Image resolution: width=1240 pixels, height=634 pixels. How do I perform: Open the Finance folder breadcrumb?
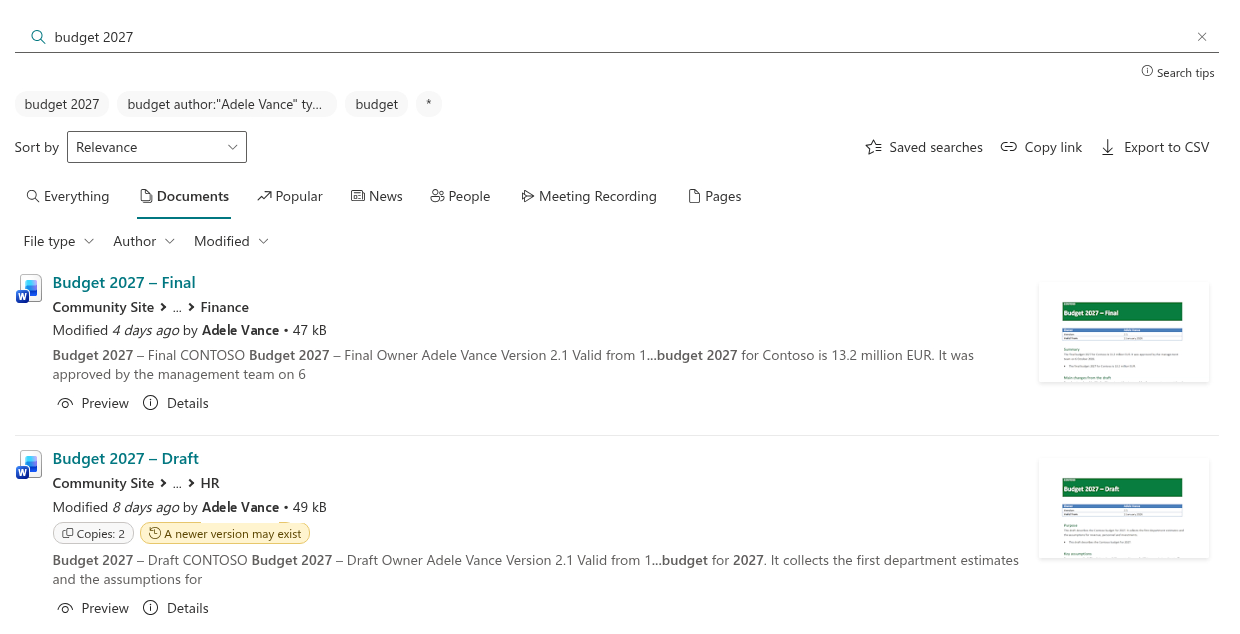coord(224,307)
